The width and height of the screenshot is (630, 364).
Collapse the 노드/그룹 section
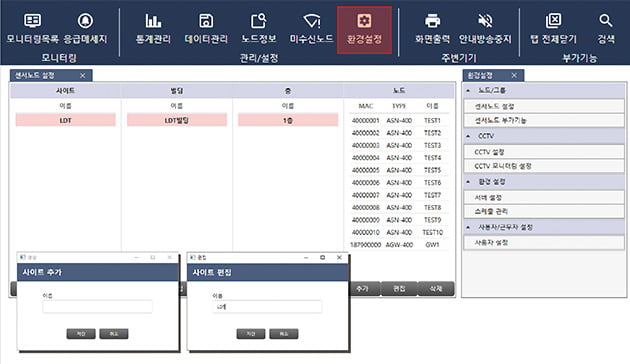(x=468, y=90)
